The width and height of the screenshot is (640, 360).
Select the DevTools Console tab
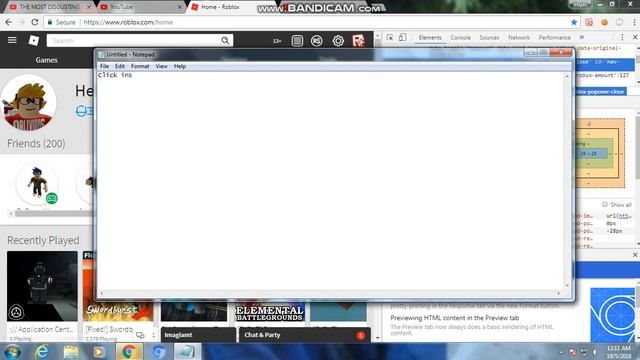pos(460,38)
